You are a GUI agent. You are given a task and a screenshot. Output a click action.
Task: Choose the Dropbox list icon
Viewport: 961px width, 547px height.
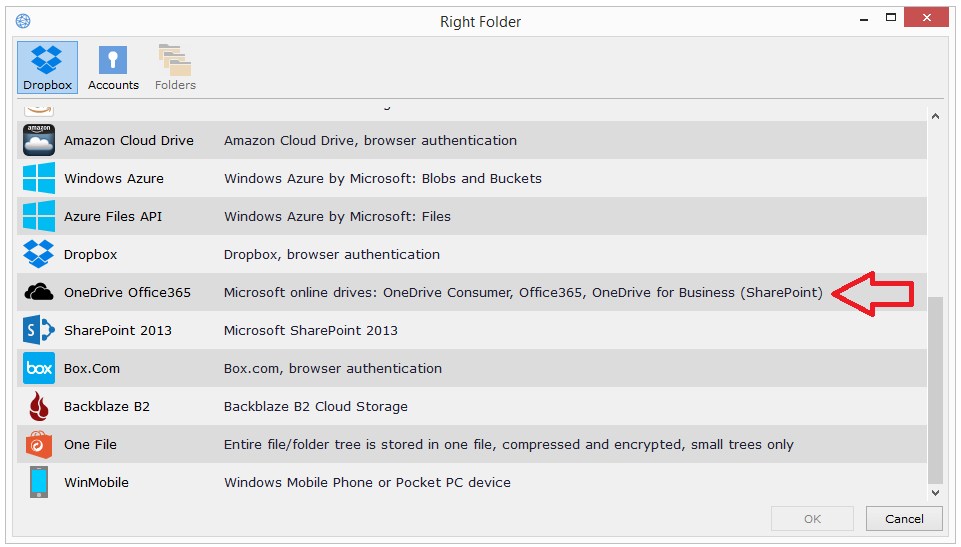[x=39, y=255]
